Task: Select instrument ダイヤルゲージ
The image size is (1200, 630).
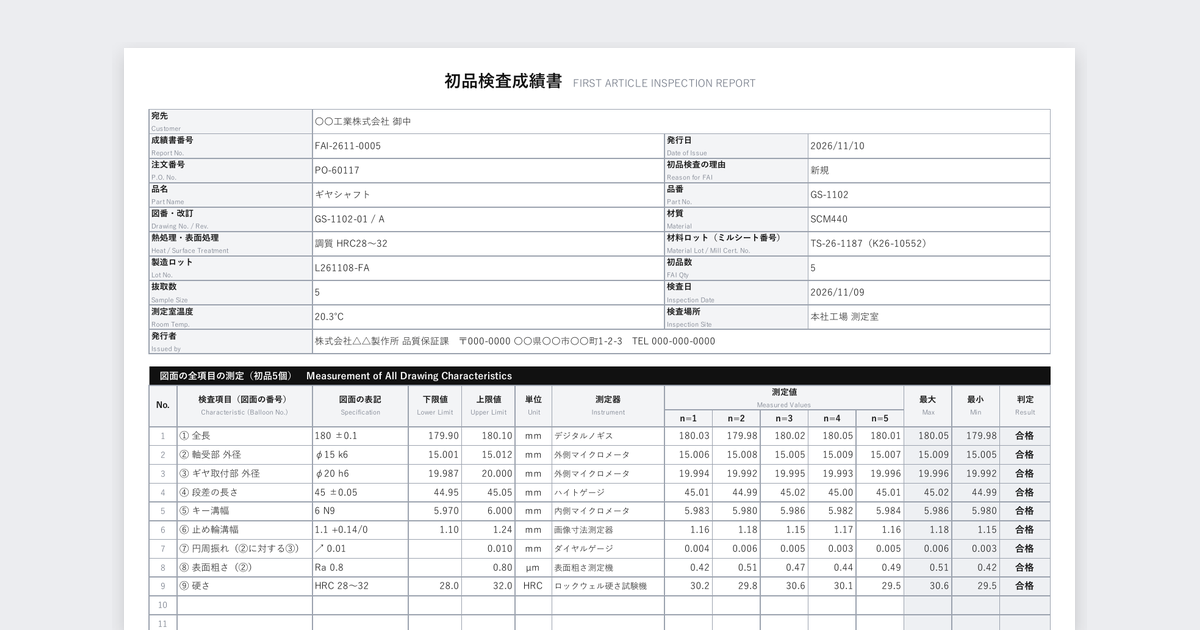Action: 608,548
